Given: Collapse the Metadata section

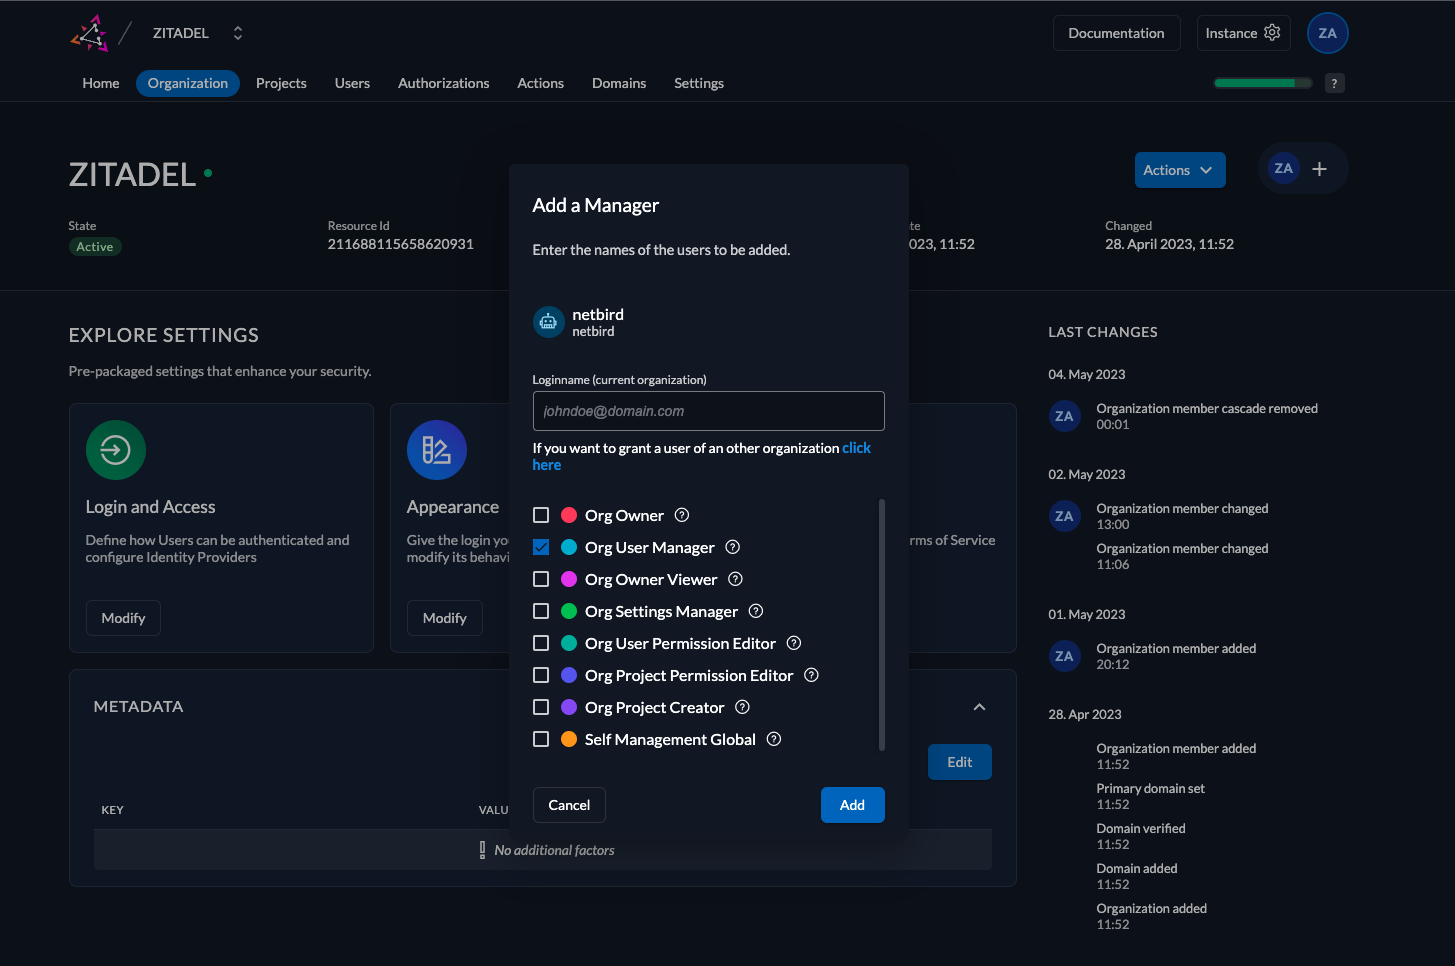Looking at the screenshot, I should (979, 707).
